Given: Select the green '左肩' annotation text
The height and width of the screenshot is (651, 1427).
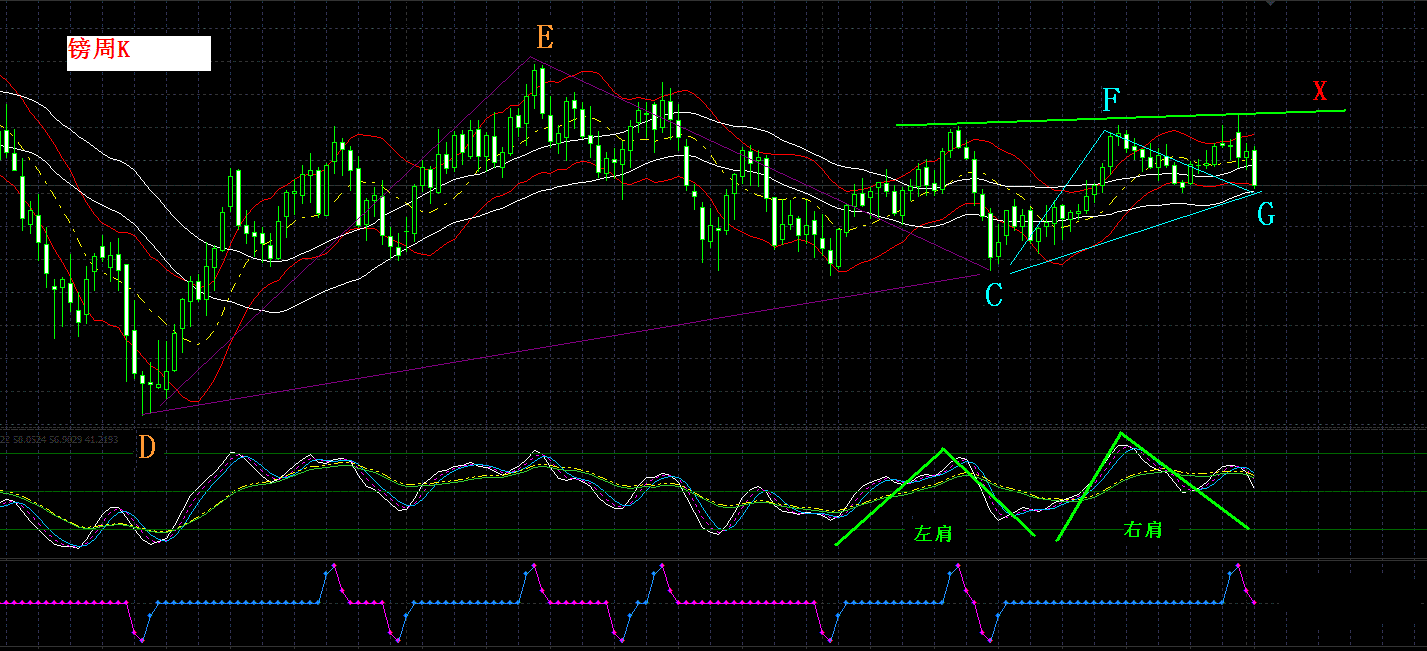Looking at the screenshot, I should (933, 534).
